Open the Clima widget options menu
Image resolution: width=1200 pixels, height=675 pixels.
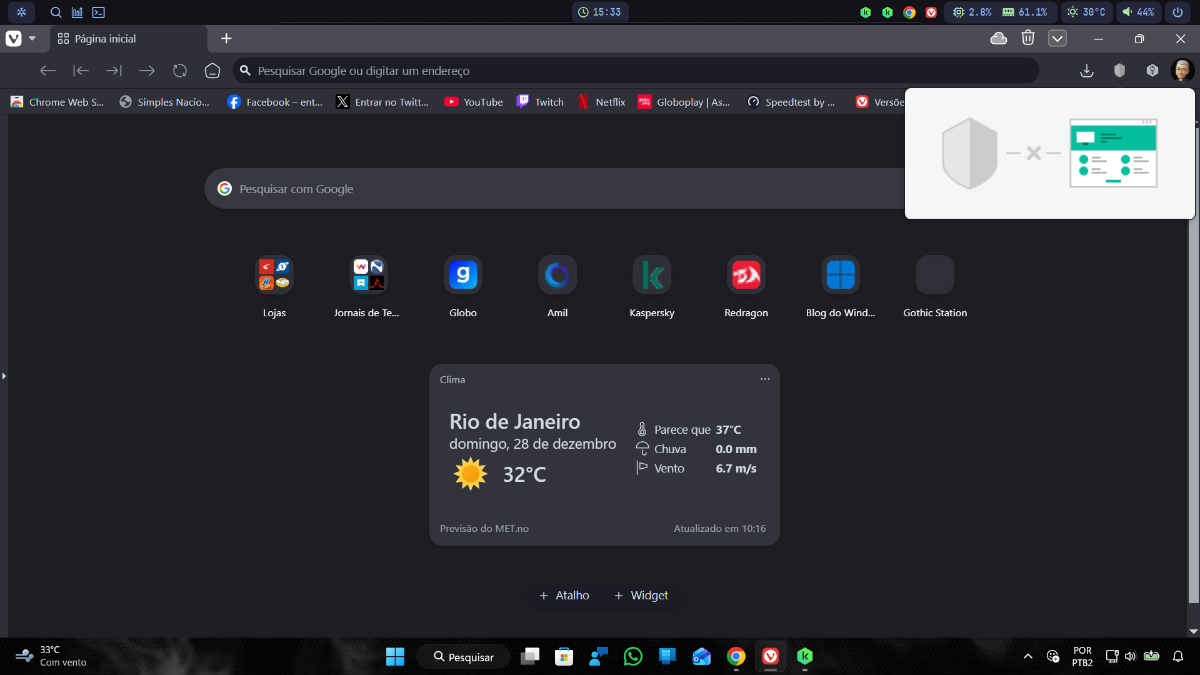point(765,379)
